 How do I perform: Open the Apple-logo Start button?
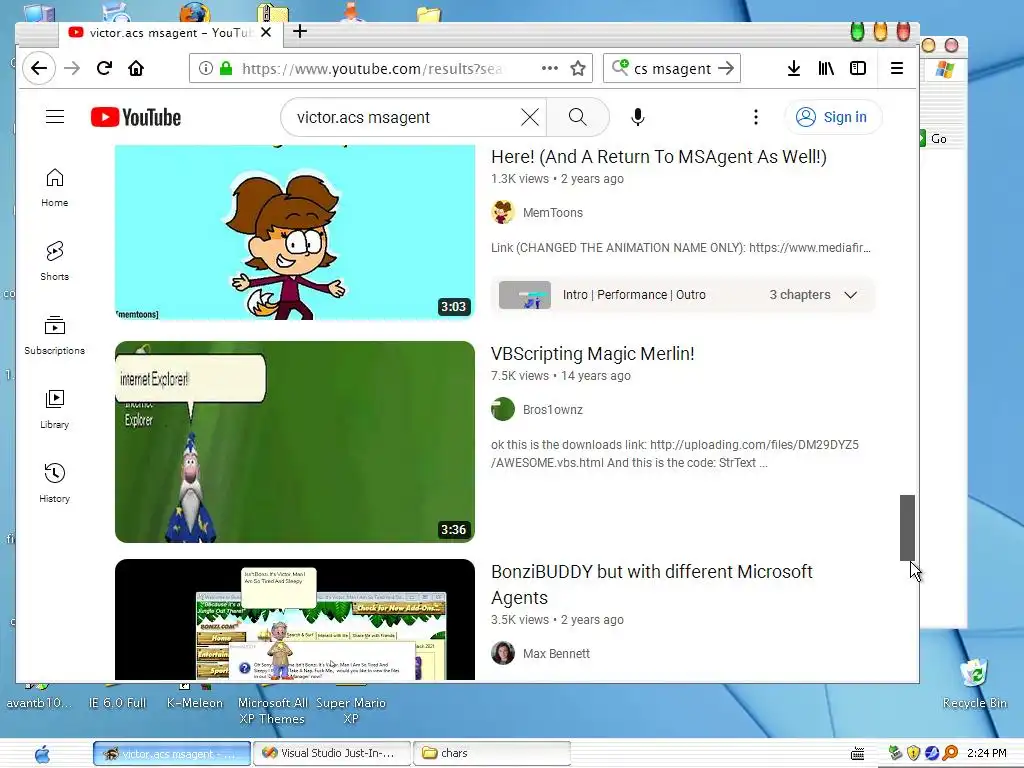tap(42, 754)
